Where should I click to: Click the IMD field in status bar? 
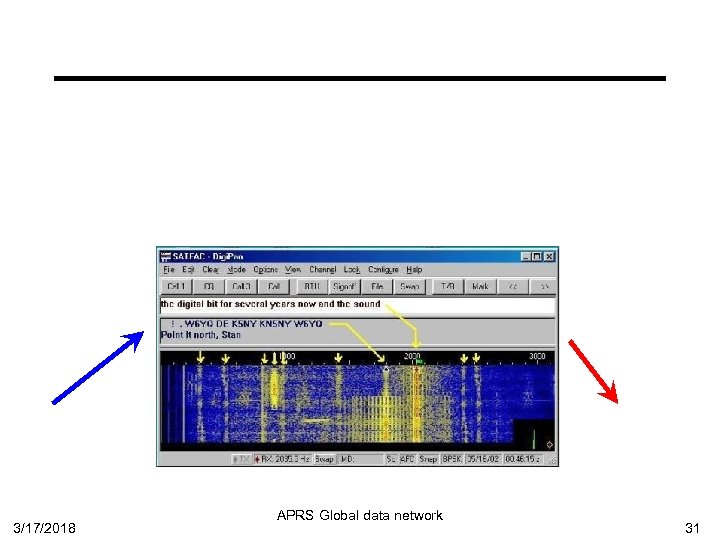360,459
